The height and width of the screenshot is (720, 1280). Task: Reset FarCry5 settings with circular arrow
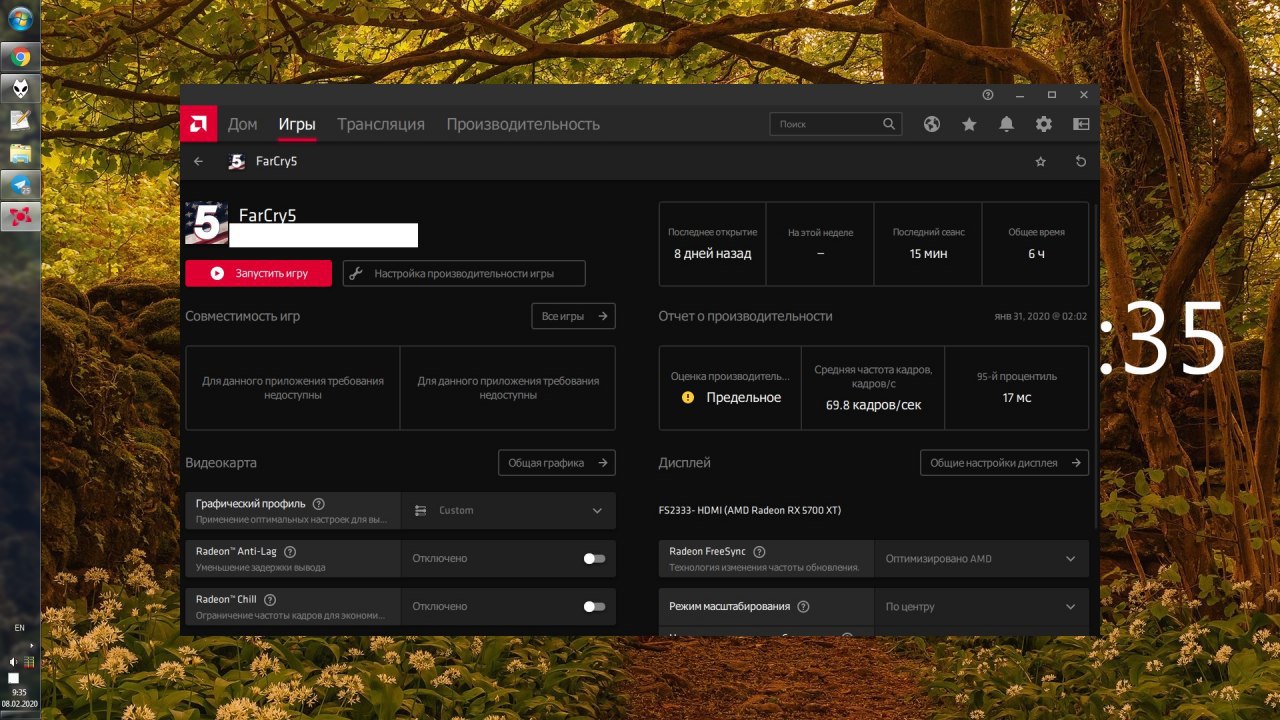[x=1081, y=161]
